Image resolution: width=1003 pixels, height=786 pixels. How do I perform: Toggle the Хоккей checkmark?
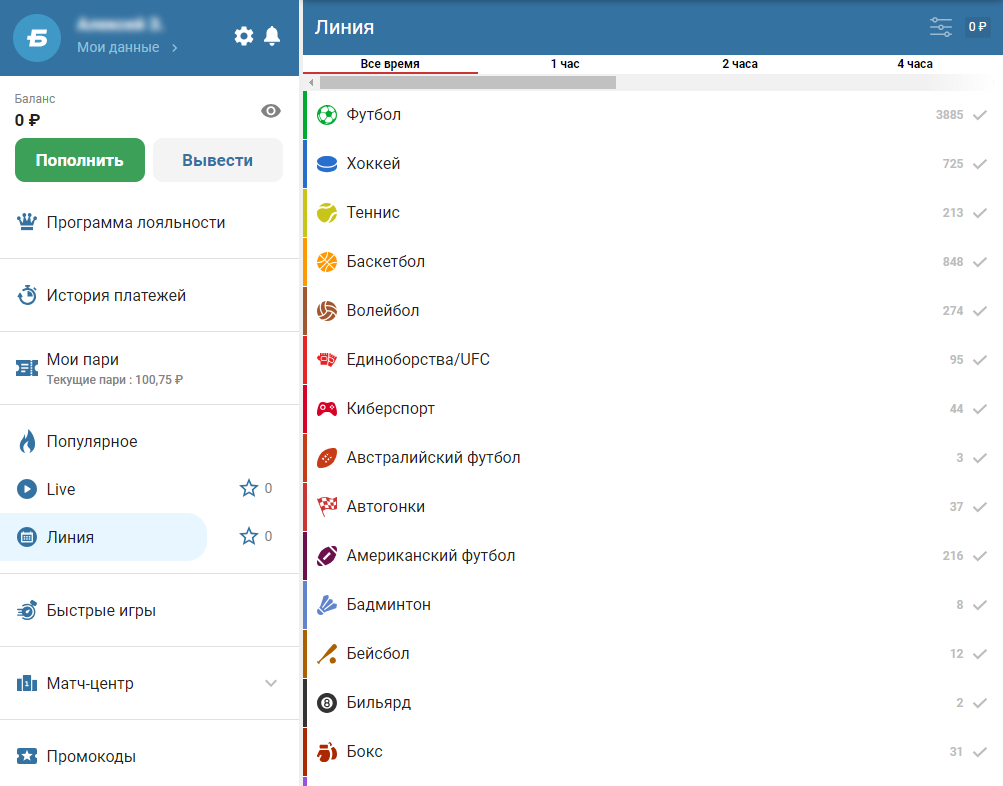point(979,164)
